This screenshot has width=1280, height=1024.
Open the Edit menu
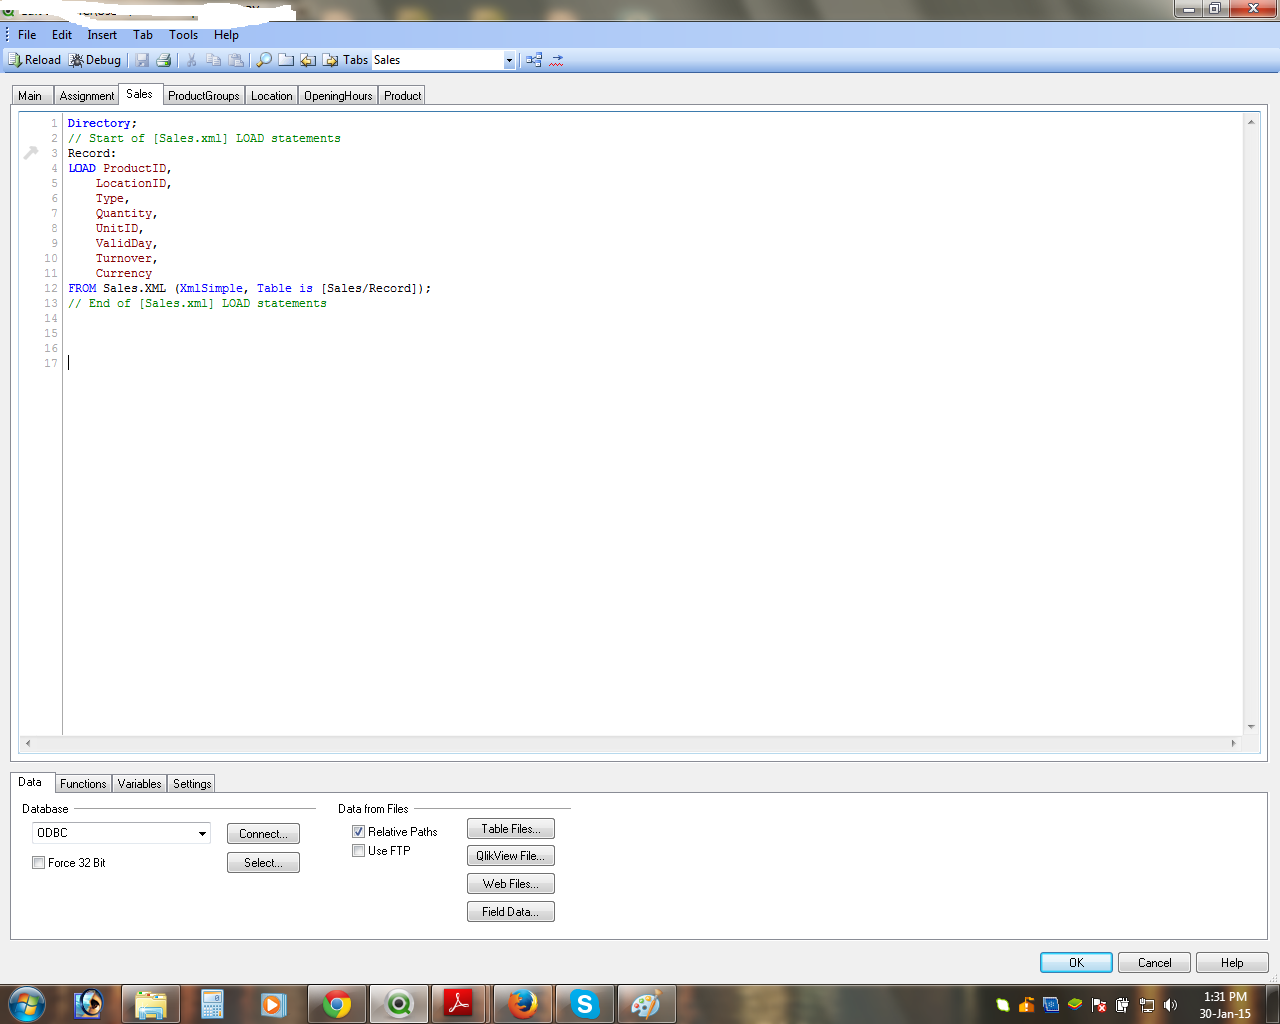point(62,35)
